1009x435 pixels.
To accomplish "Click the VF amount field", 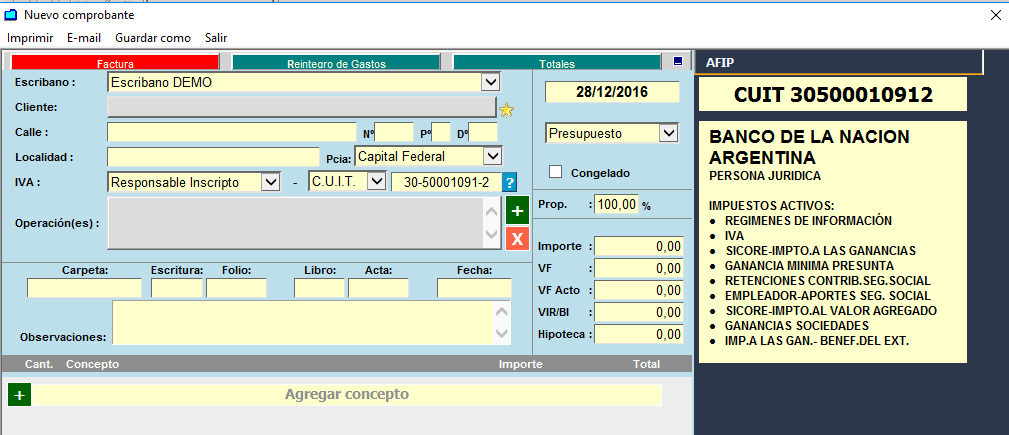I will [x=639, y=268].
